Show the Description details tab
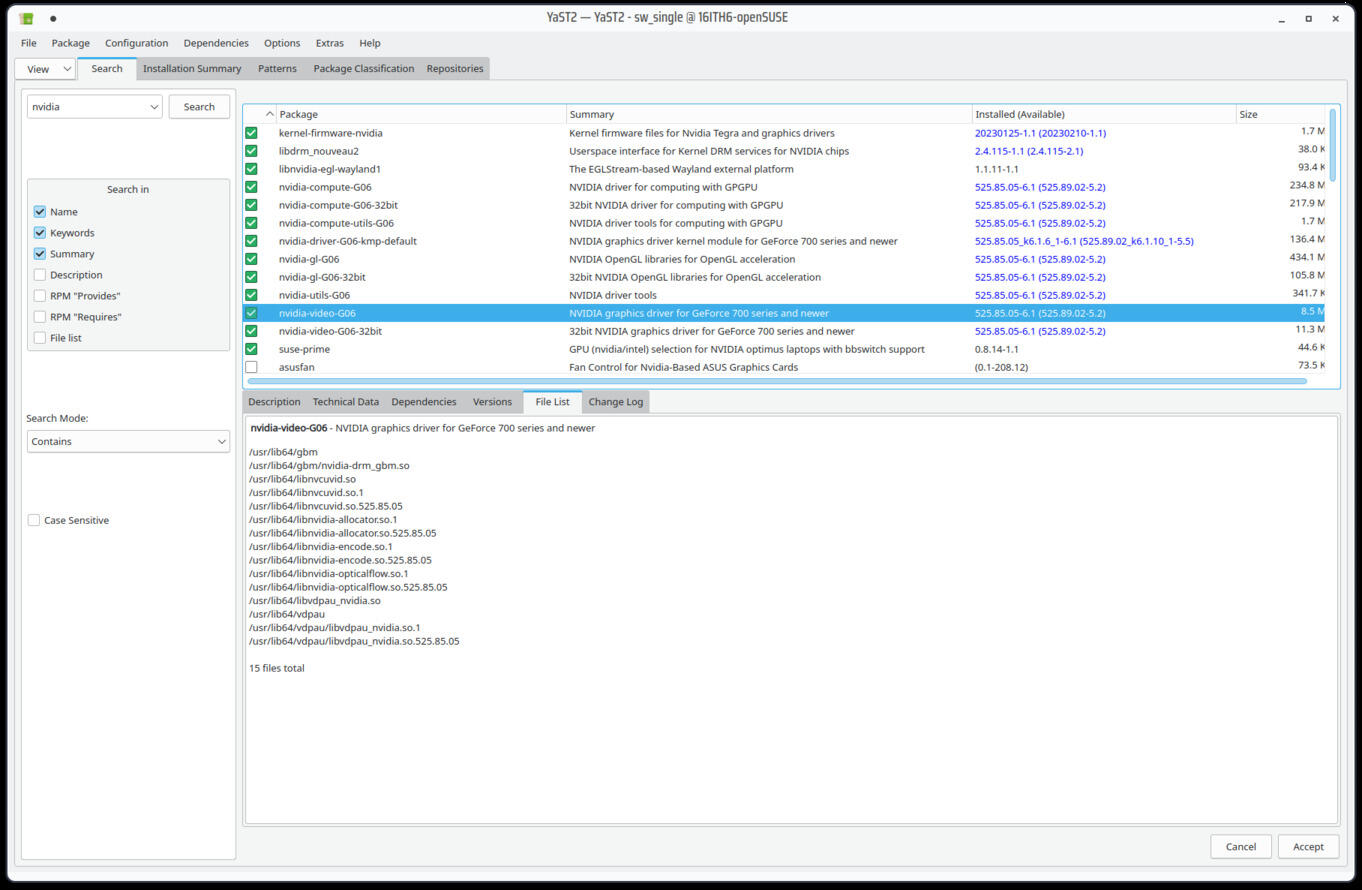 [274, 402]
